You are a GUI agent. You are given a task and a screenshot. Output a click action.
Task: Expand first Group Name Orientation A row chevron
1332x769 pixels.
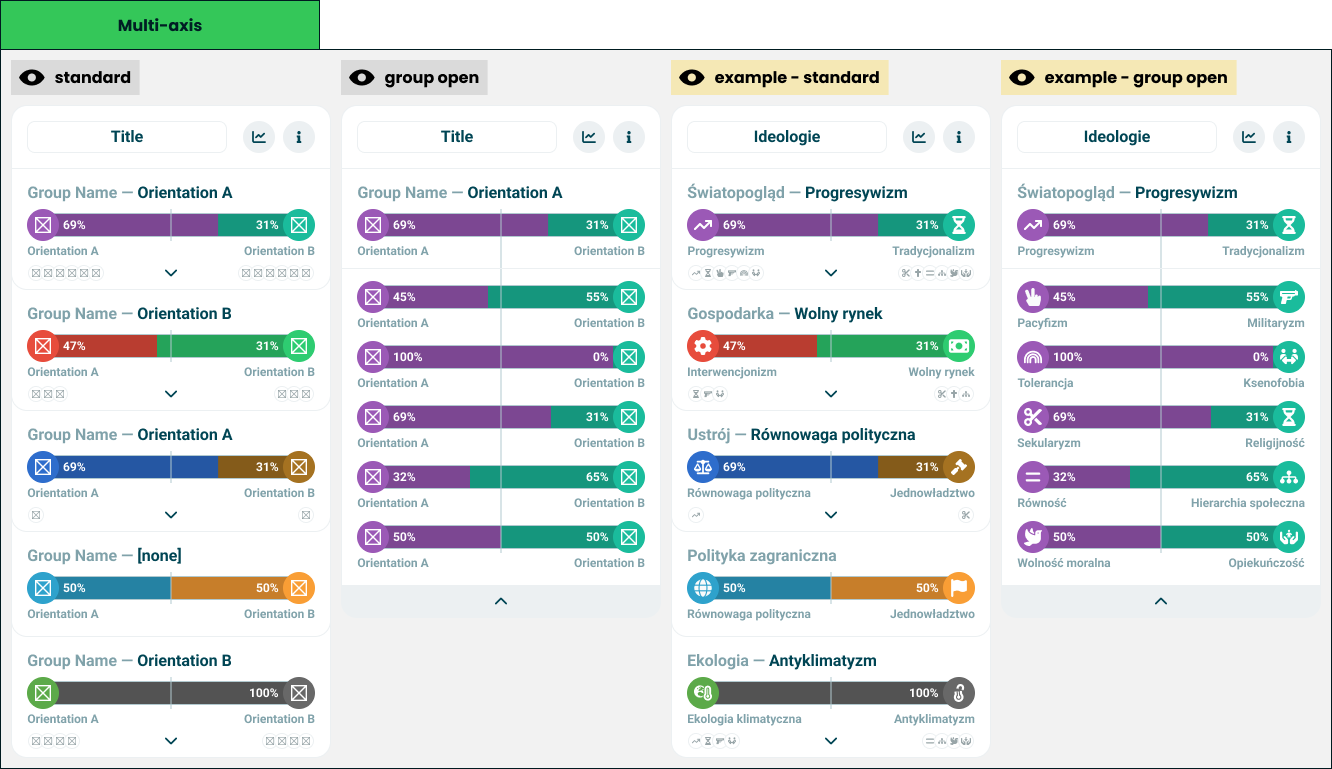point(171,272)
